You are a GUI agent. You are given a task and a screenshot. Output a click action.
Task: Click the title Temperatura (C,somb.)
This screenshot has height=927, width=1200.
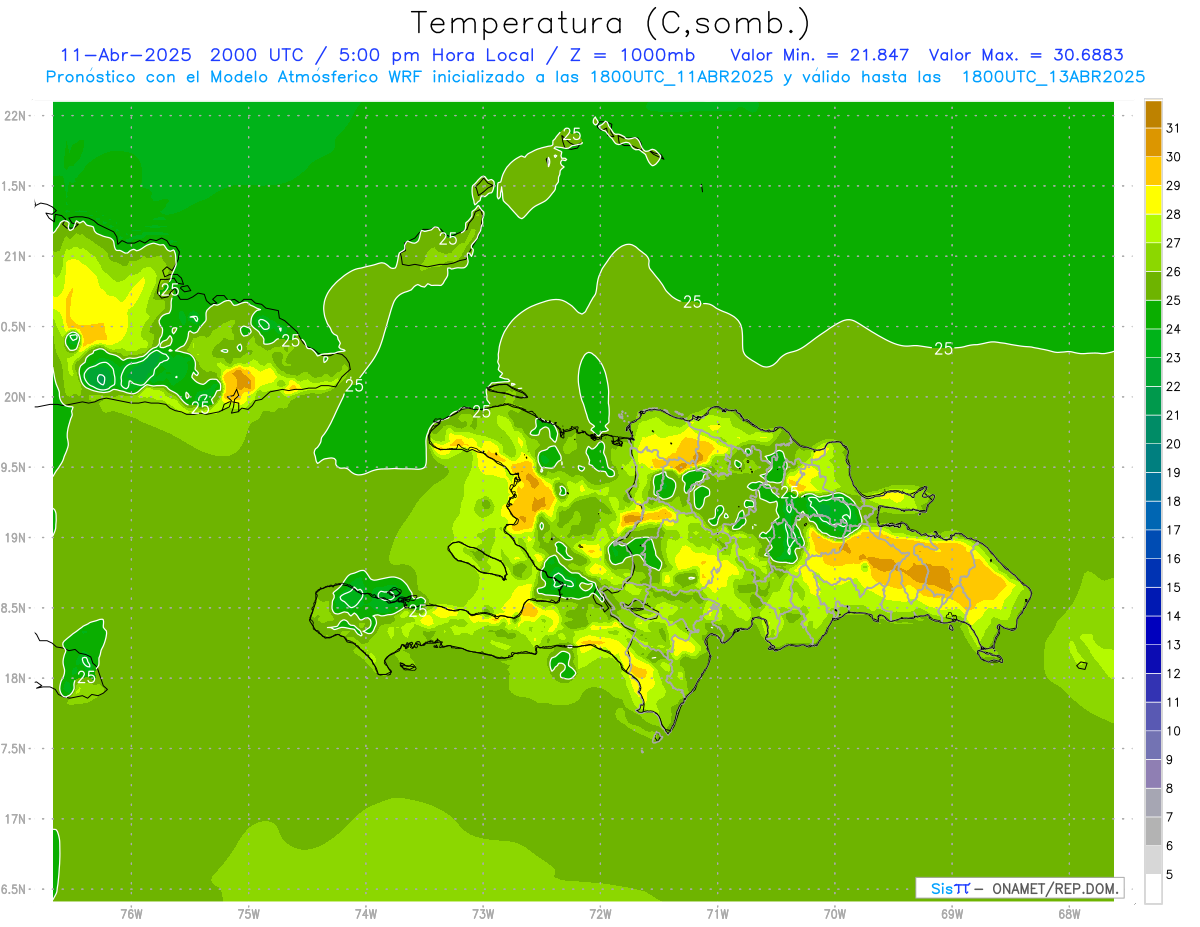(x=611, y=23)
